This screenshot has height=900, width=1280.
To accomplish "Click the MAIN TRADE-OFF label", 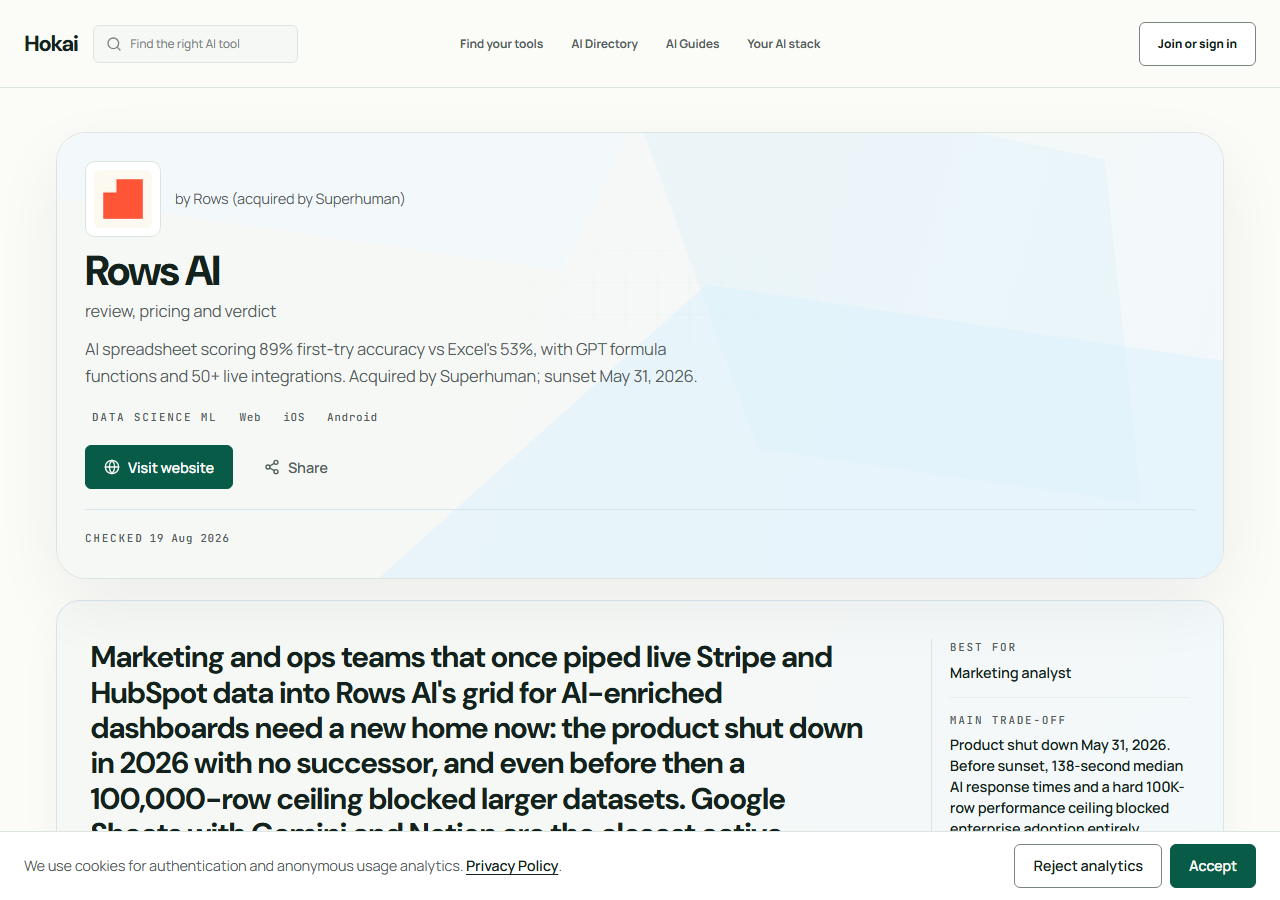I will 1008,720.
